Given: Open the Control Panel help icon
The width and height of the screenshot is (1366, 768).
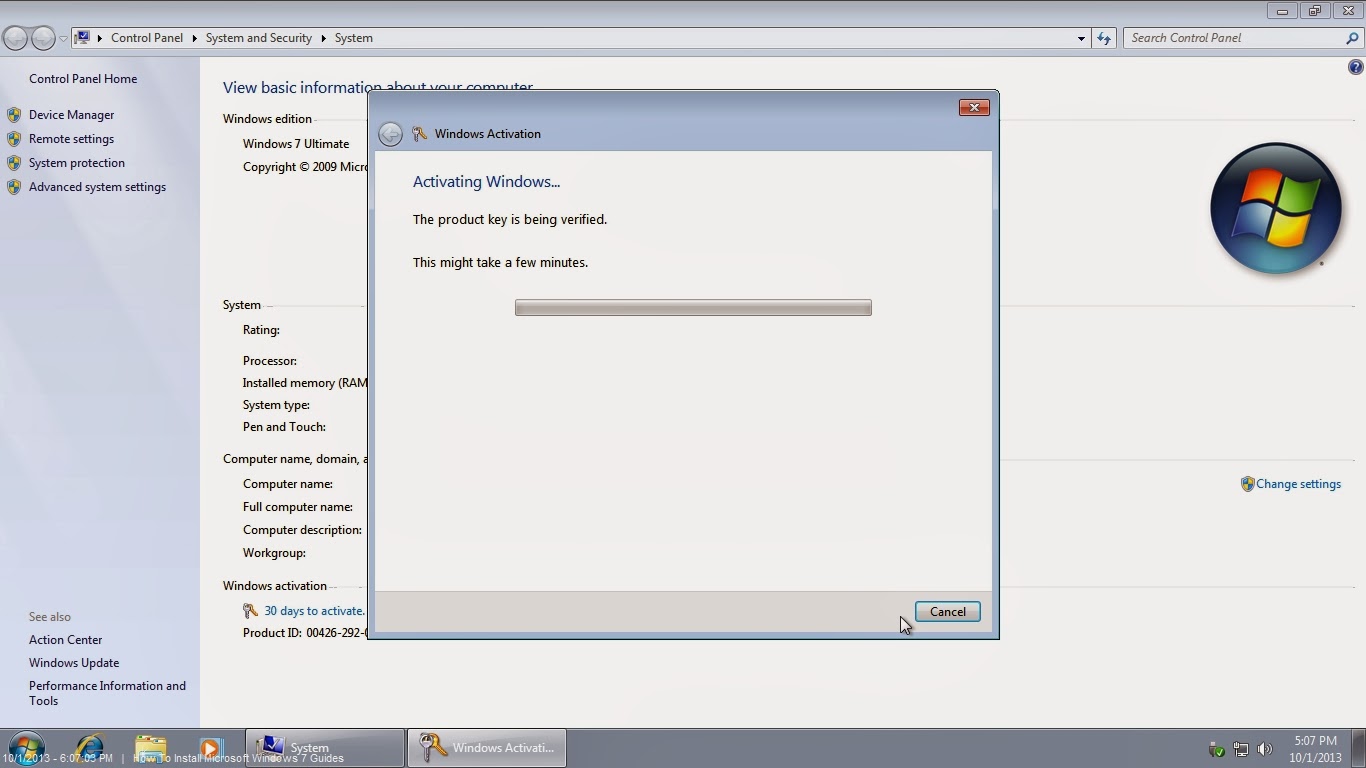Looking at the screenshot, I should tap(1355, 68).
